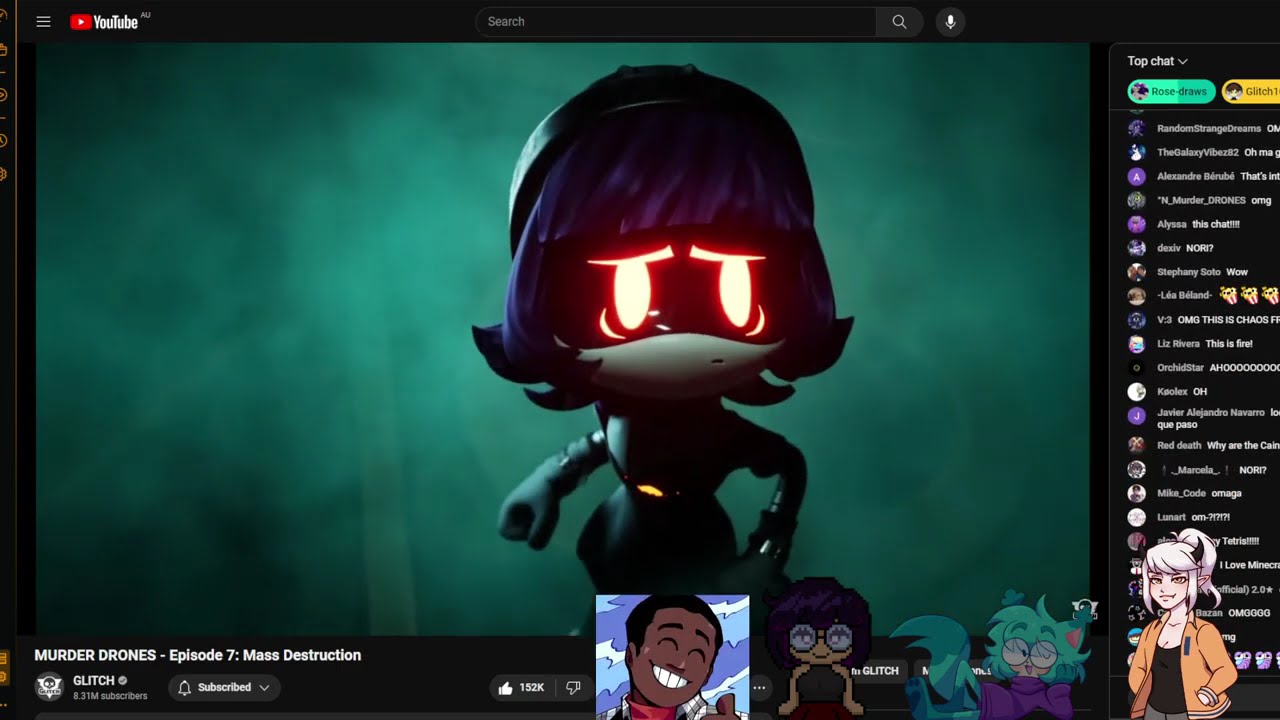Open the GLITCH channel avatar
This screenshot has height=720, width=1280.
(48, 687)
